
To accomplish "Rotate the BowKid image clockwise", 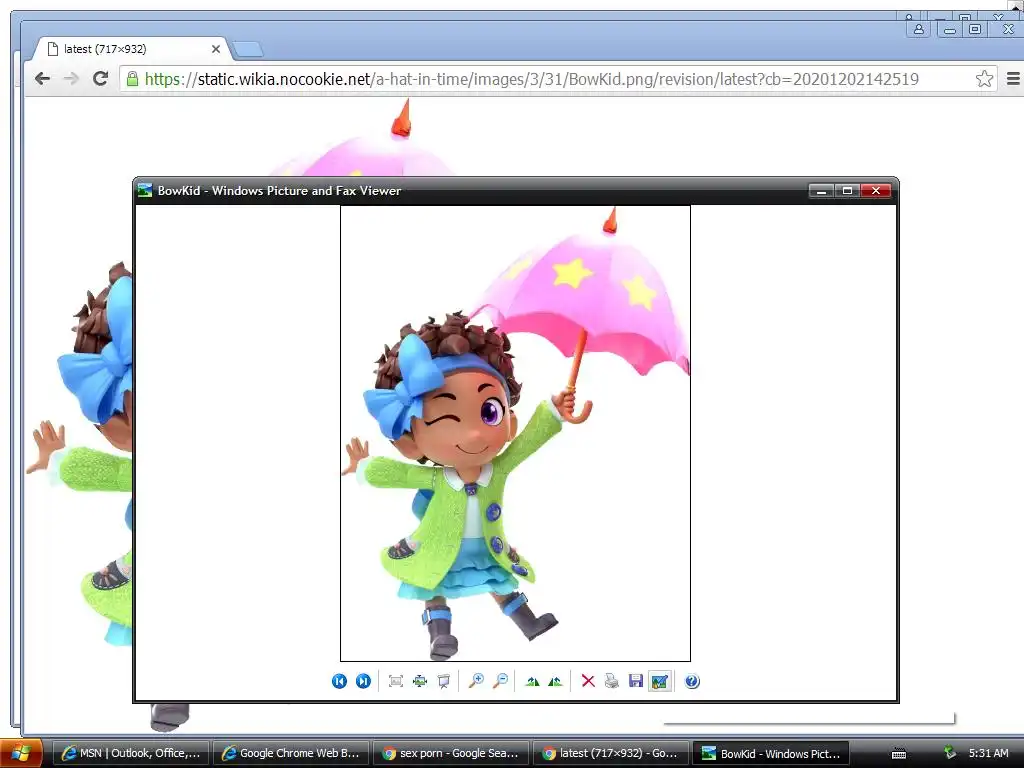I will click(x=532, y=681).
